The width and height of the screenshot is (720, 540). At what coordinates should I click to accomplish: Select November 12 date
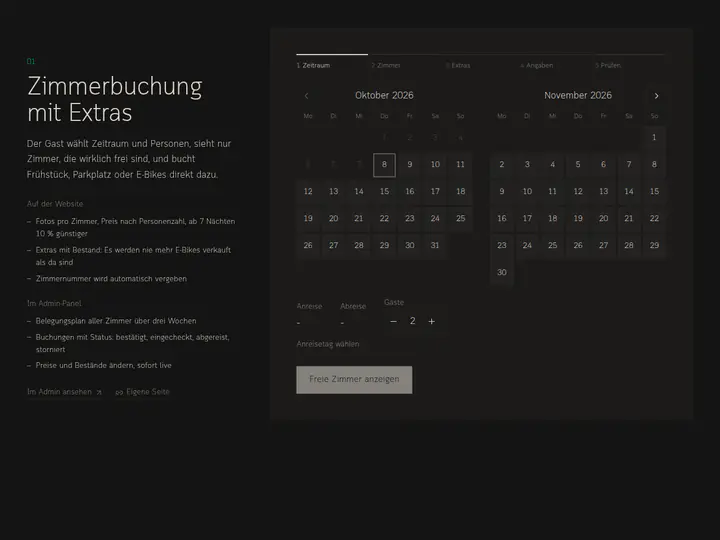tap(578, 191)
